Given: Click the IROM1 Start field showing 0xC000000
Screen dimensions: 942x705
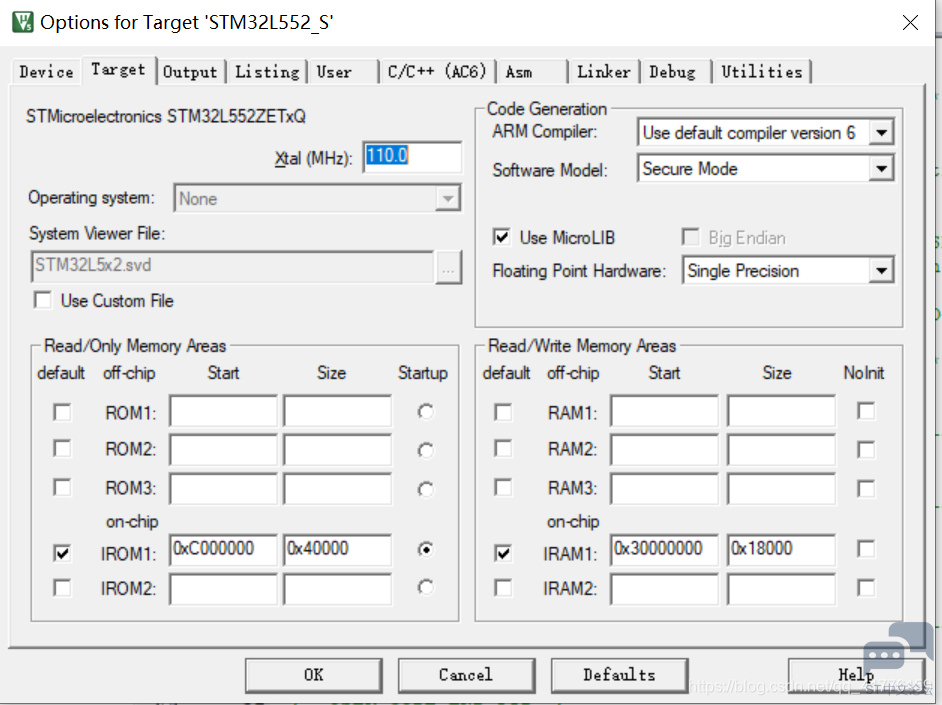Looking at the screenshot, I should [223, 549].
